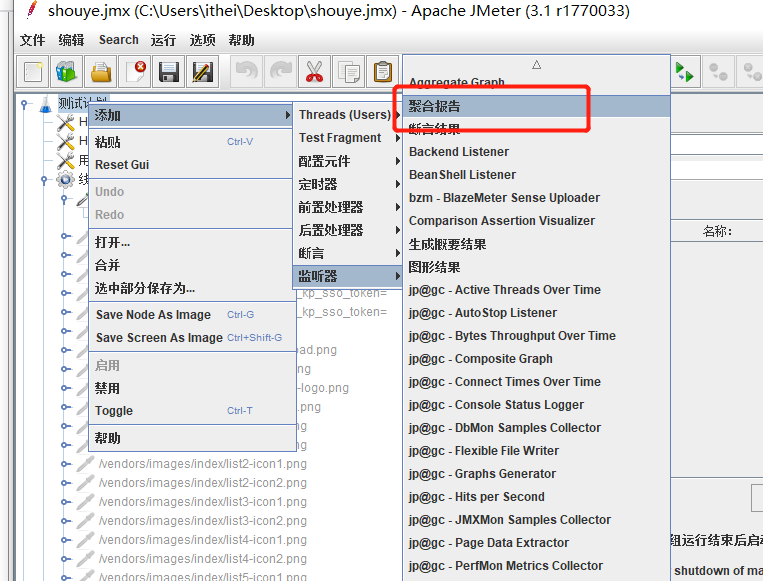Screen dimensions: 763x581
Task: Click the Cut scissors icon
Action: click(x=314, y=72)
